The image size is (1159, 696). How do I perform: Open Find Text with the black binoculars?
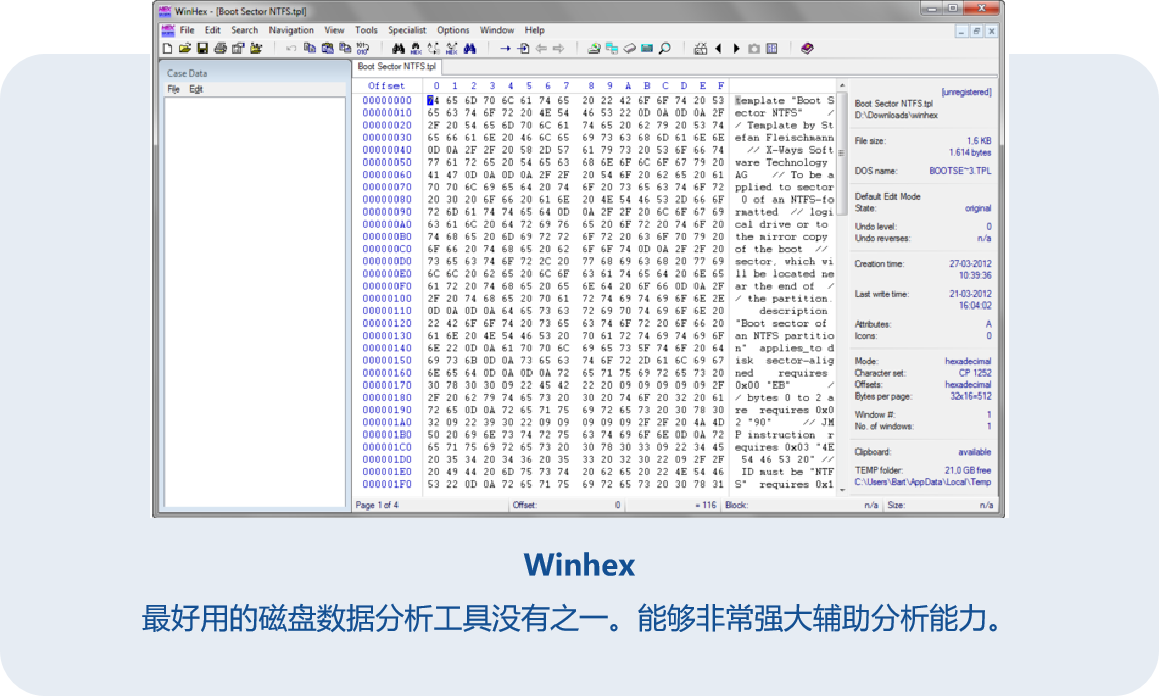tap(398, 49)
